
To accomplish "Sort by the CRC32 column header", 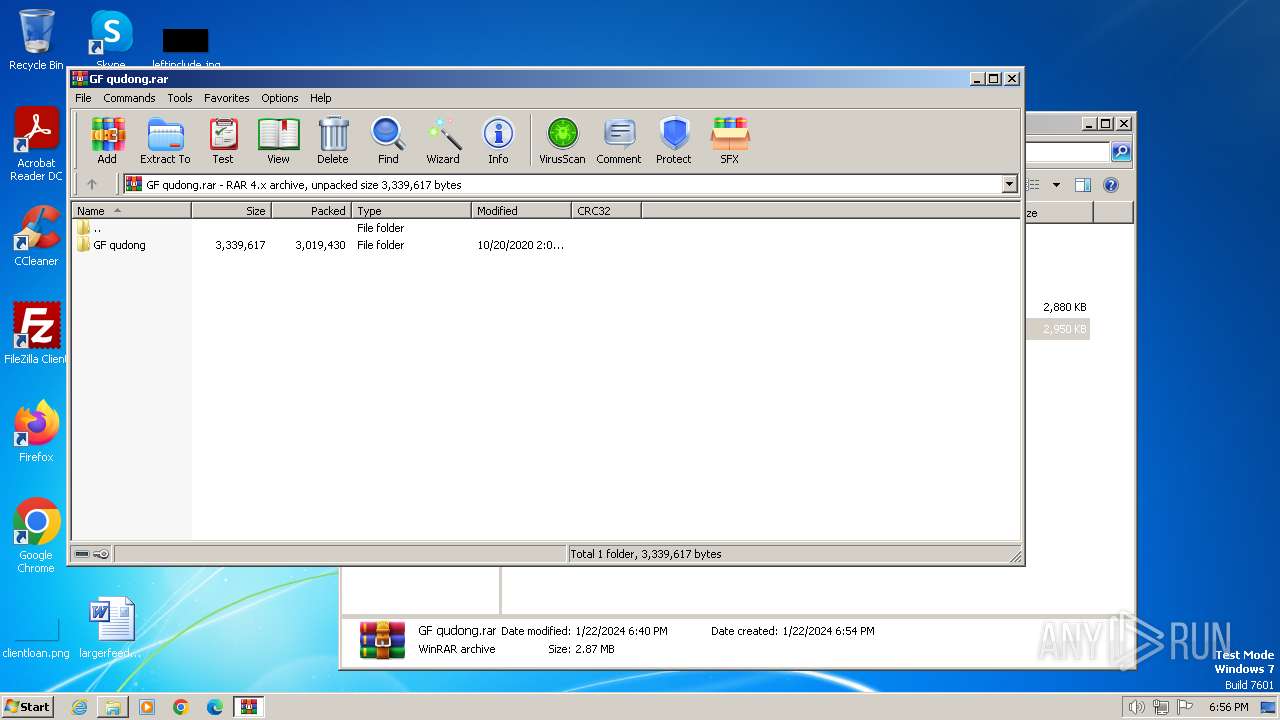I will point(606,211).
